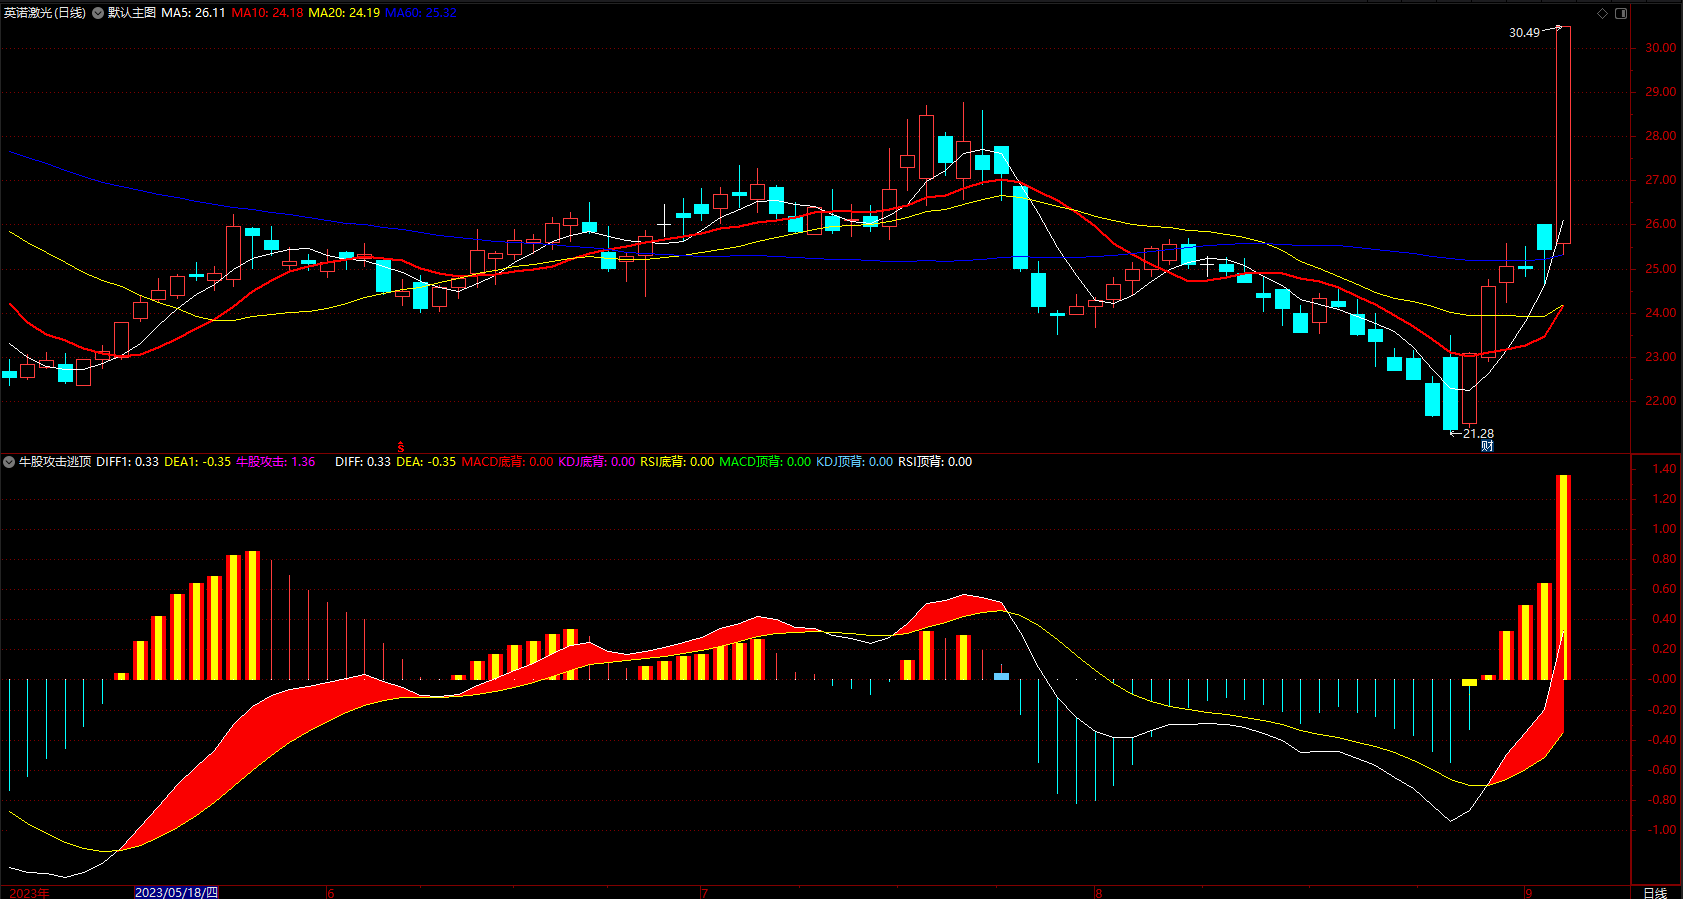Screen dimensions: 1683x899
Task: Click the 2023/05/18/四 date marker
Action: (x=176, y=892)
